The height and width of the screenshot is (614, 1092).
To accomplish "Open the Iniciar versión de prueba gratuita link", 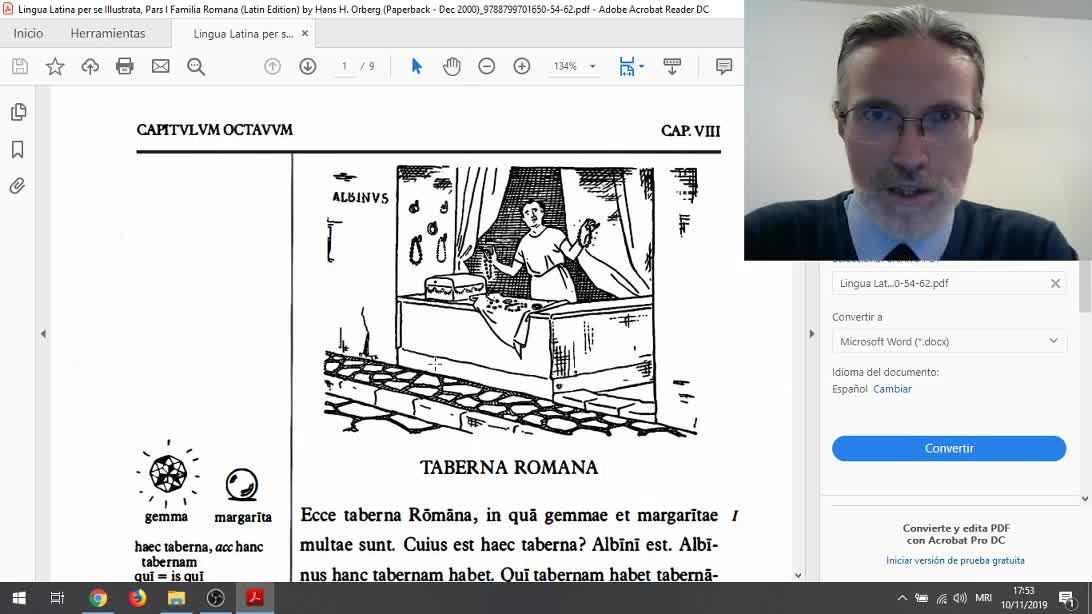I will coord(955,560).
